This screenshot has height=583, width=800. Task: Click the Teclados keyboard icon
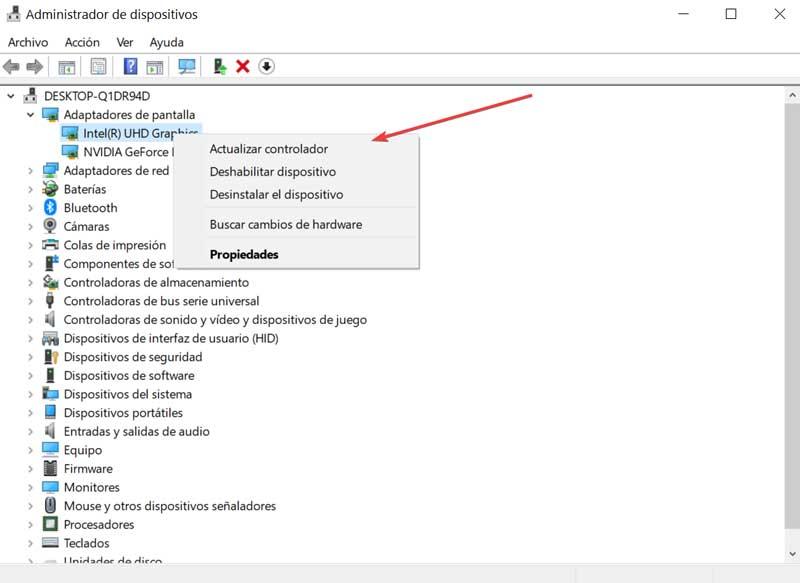click(50, 542)
